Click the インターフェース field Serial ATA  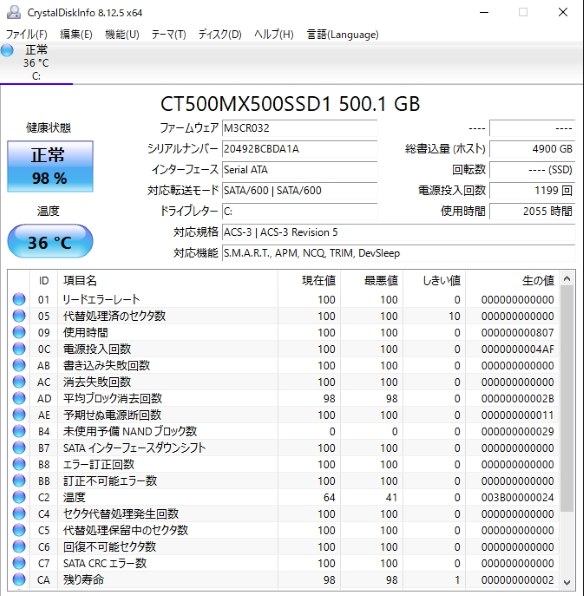point(300,170)
